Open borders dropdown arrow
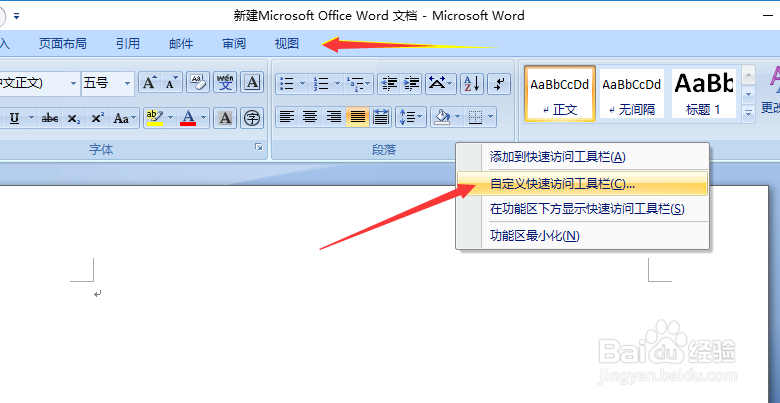The height and width of the screenshot is (403, 780). (491, 117)
